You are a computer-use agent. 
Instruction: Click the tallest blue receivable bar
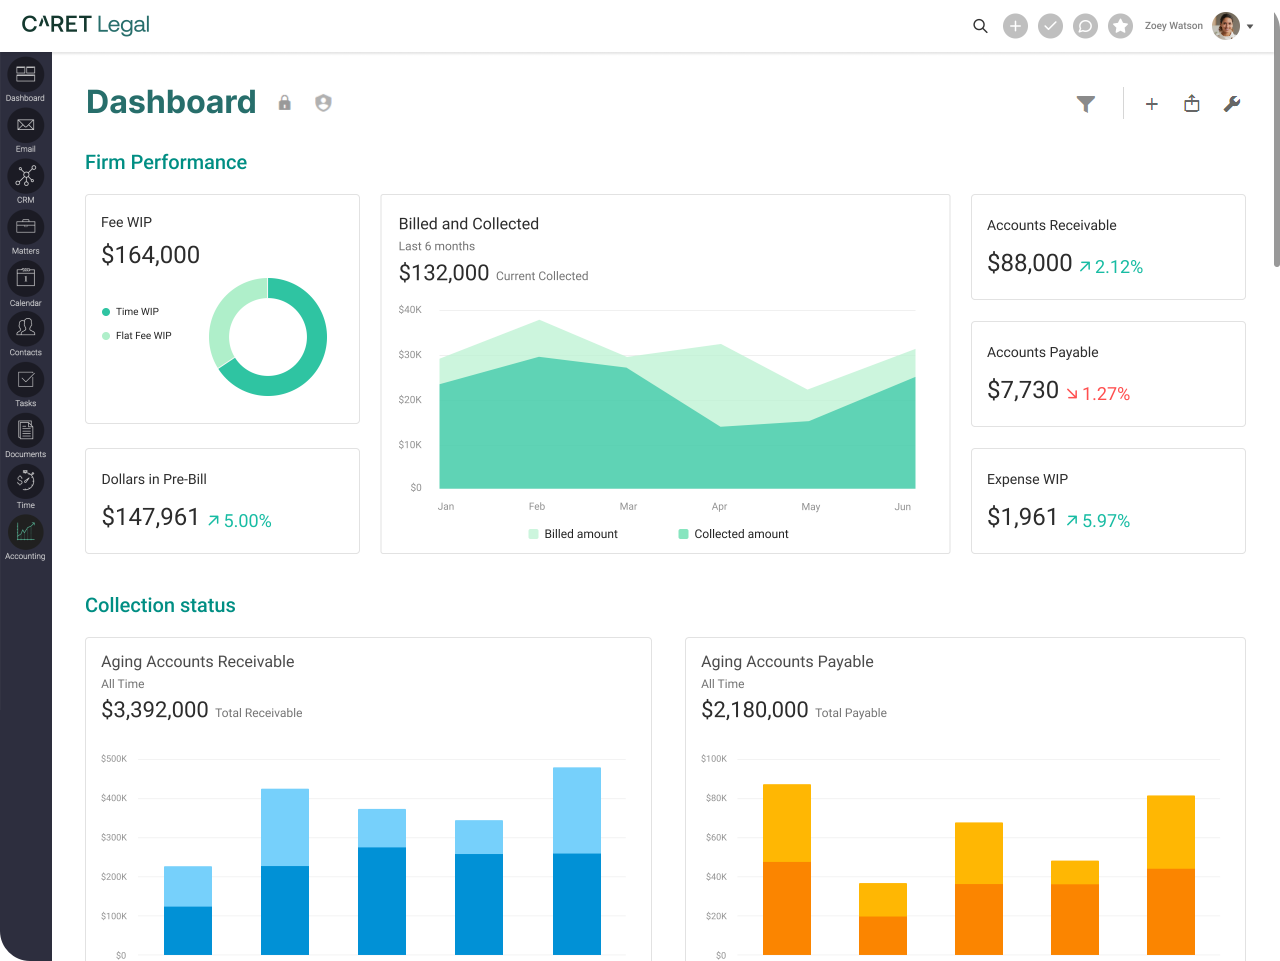point(577,861)
